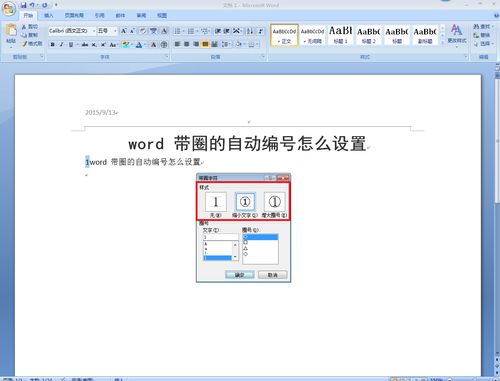Apply strikethrough formatting

coord(85,44)
